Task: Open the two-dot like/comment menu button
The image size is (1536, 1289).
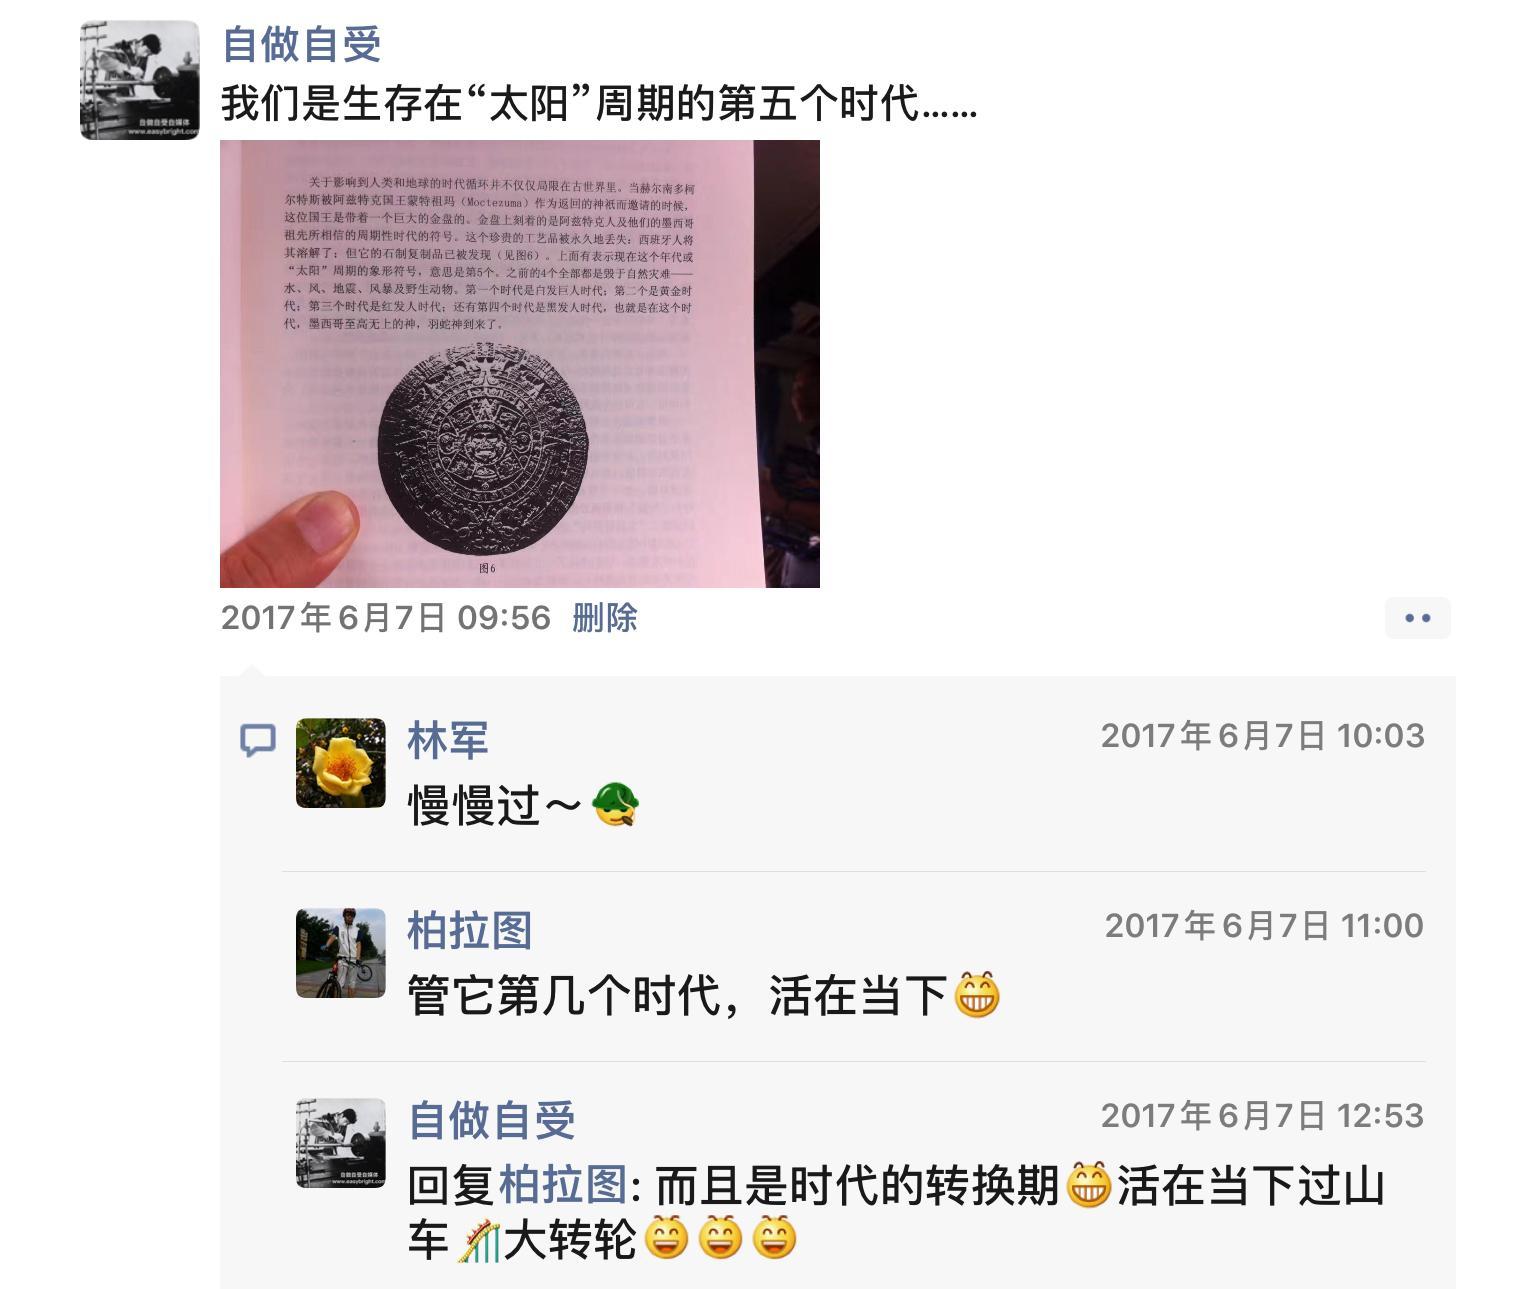Action: coord(1417,618)
